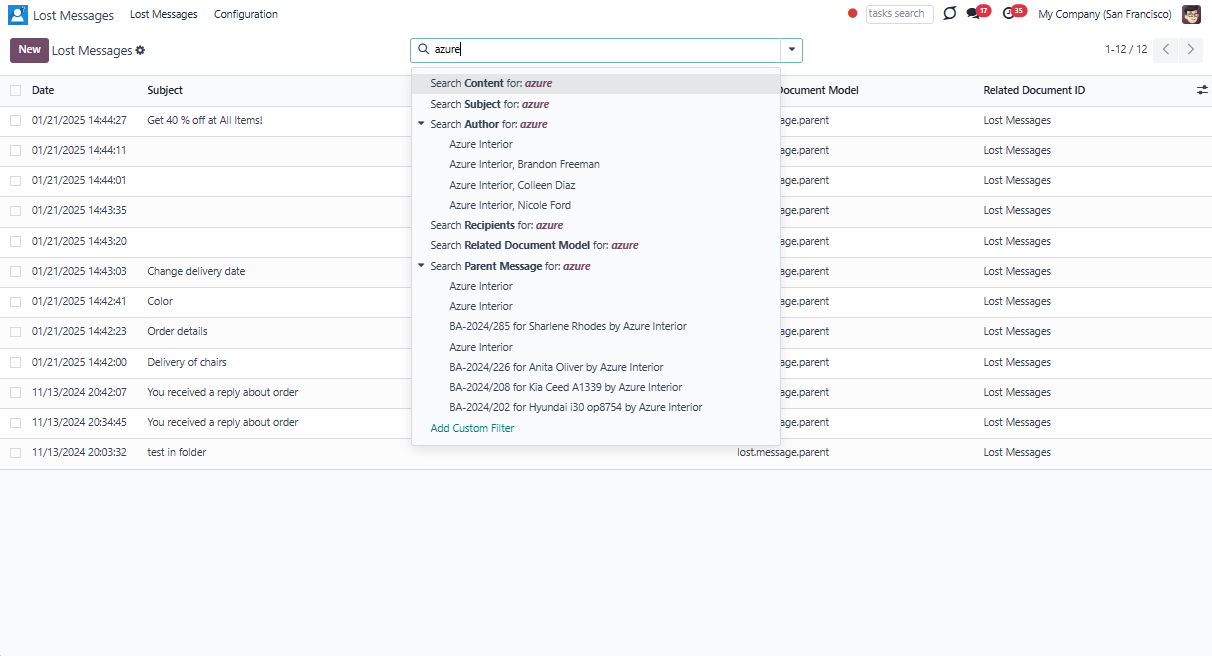Screen dimensions: 1212x656
Task: Choose BA-2024/208 for Kia Ceed A1339
Action: 566,387
